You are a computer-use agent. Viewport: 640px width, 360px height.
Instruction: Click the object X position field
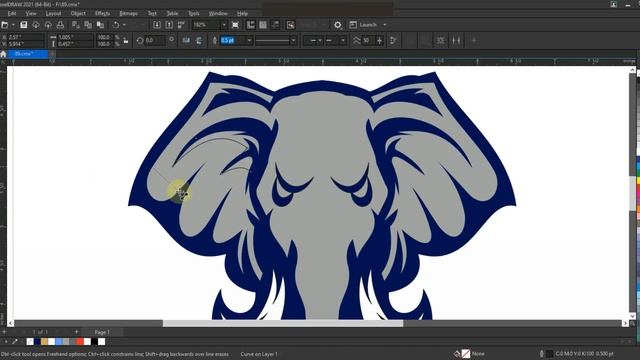[25, 37]
